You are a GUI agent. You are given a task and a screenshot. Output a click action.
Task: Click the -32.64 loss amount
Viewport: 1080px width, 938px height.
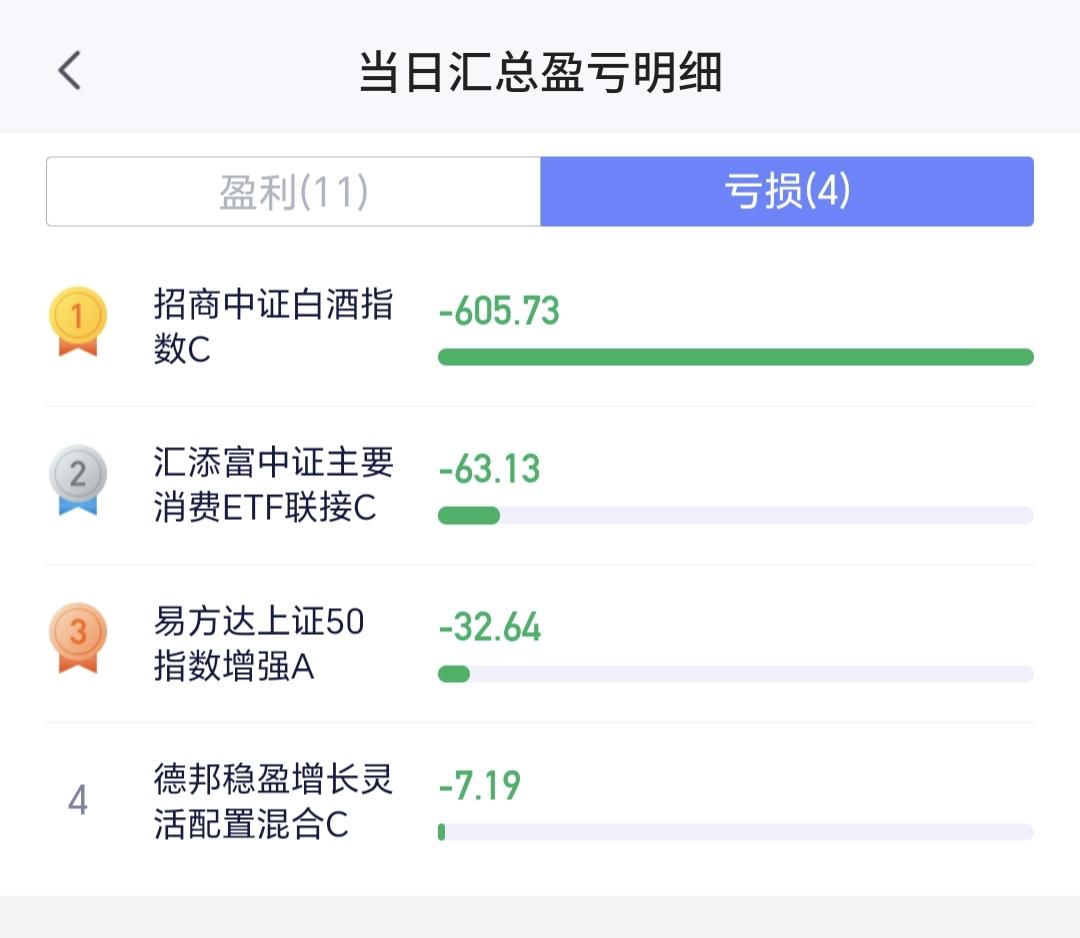490,627
